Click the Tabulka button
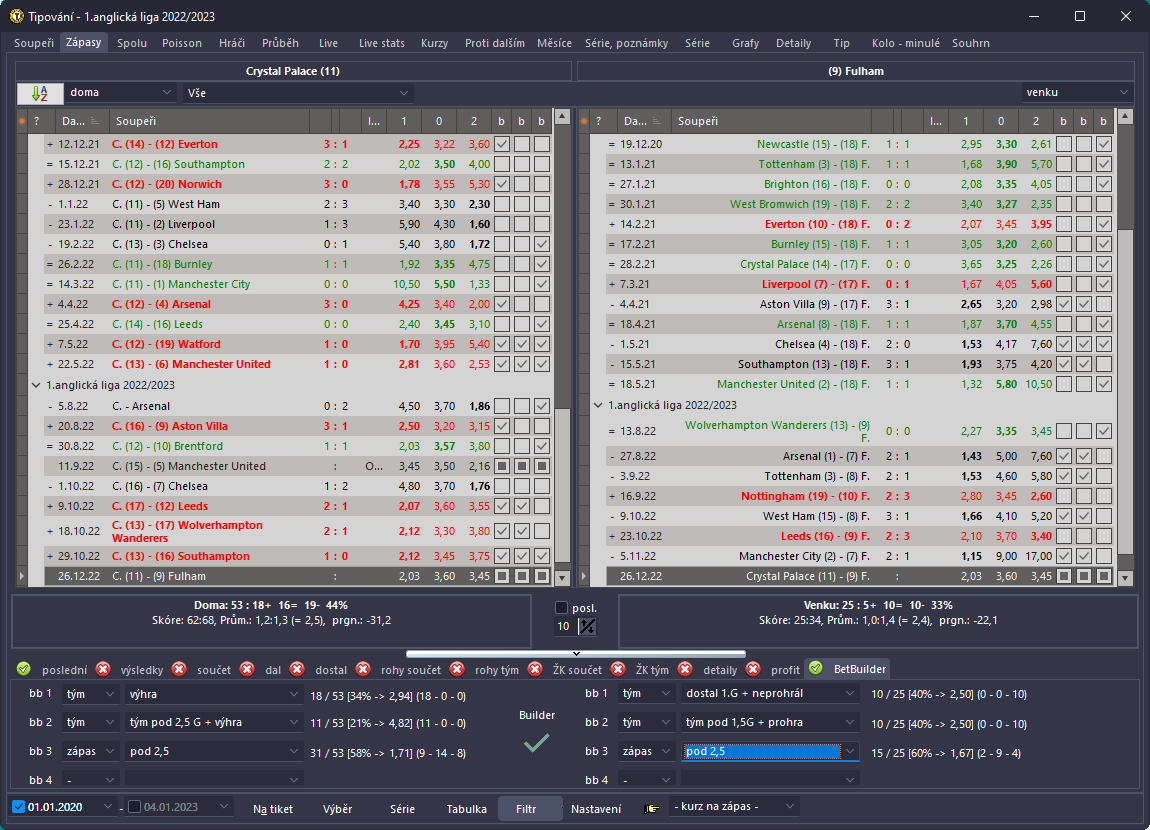1150x830 pixels. tap(466, 809)
